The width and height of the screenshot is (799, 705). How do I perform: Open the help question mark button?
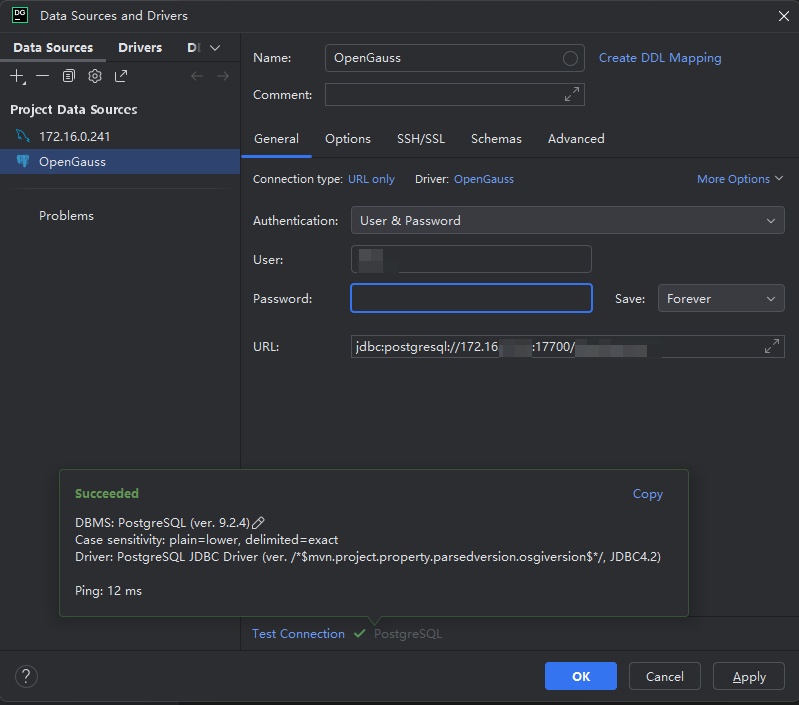pyautogui.click(x=26, y=676)
